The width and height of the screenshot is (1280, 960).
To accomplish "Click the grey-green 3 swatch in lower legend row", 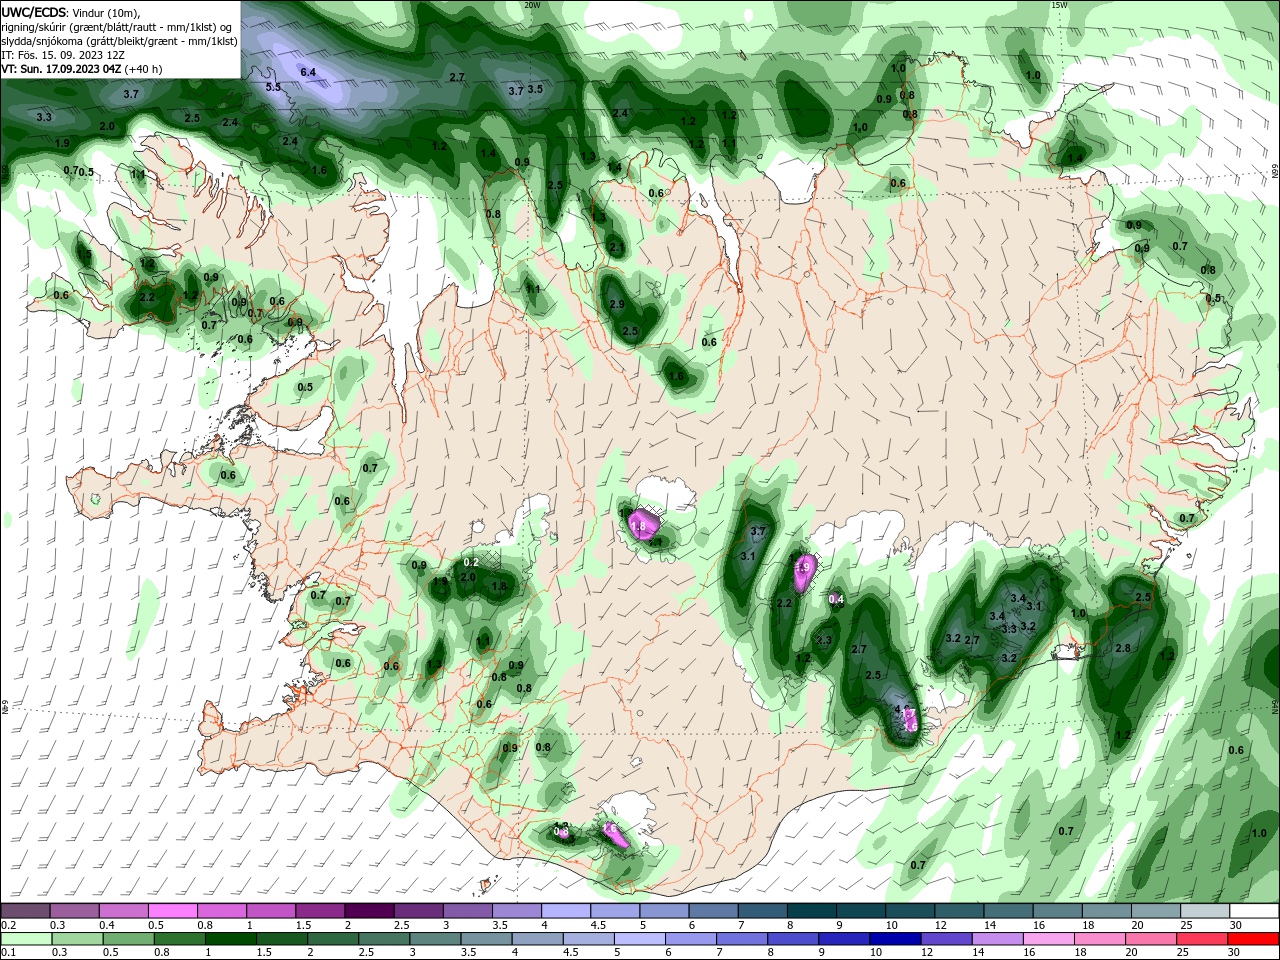I will 435,939.
